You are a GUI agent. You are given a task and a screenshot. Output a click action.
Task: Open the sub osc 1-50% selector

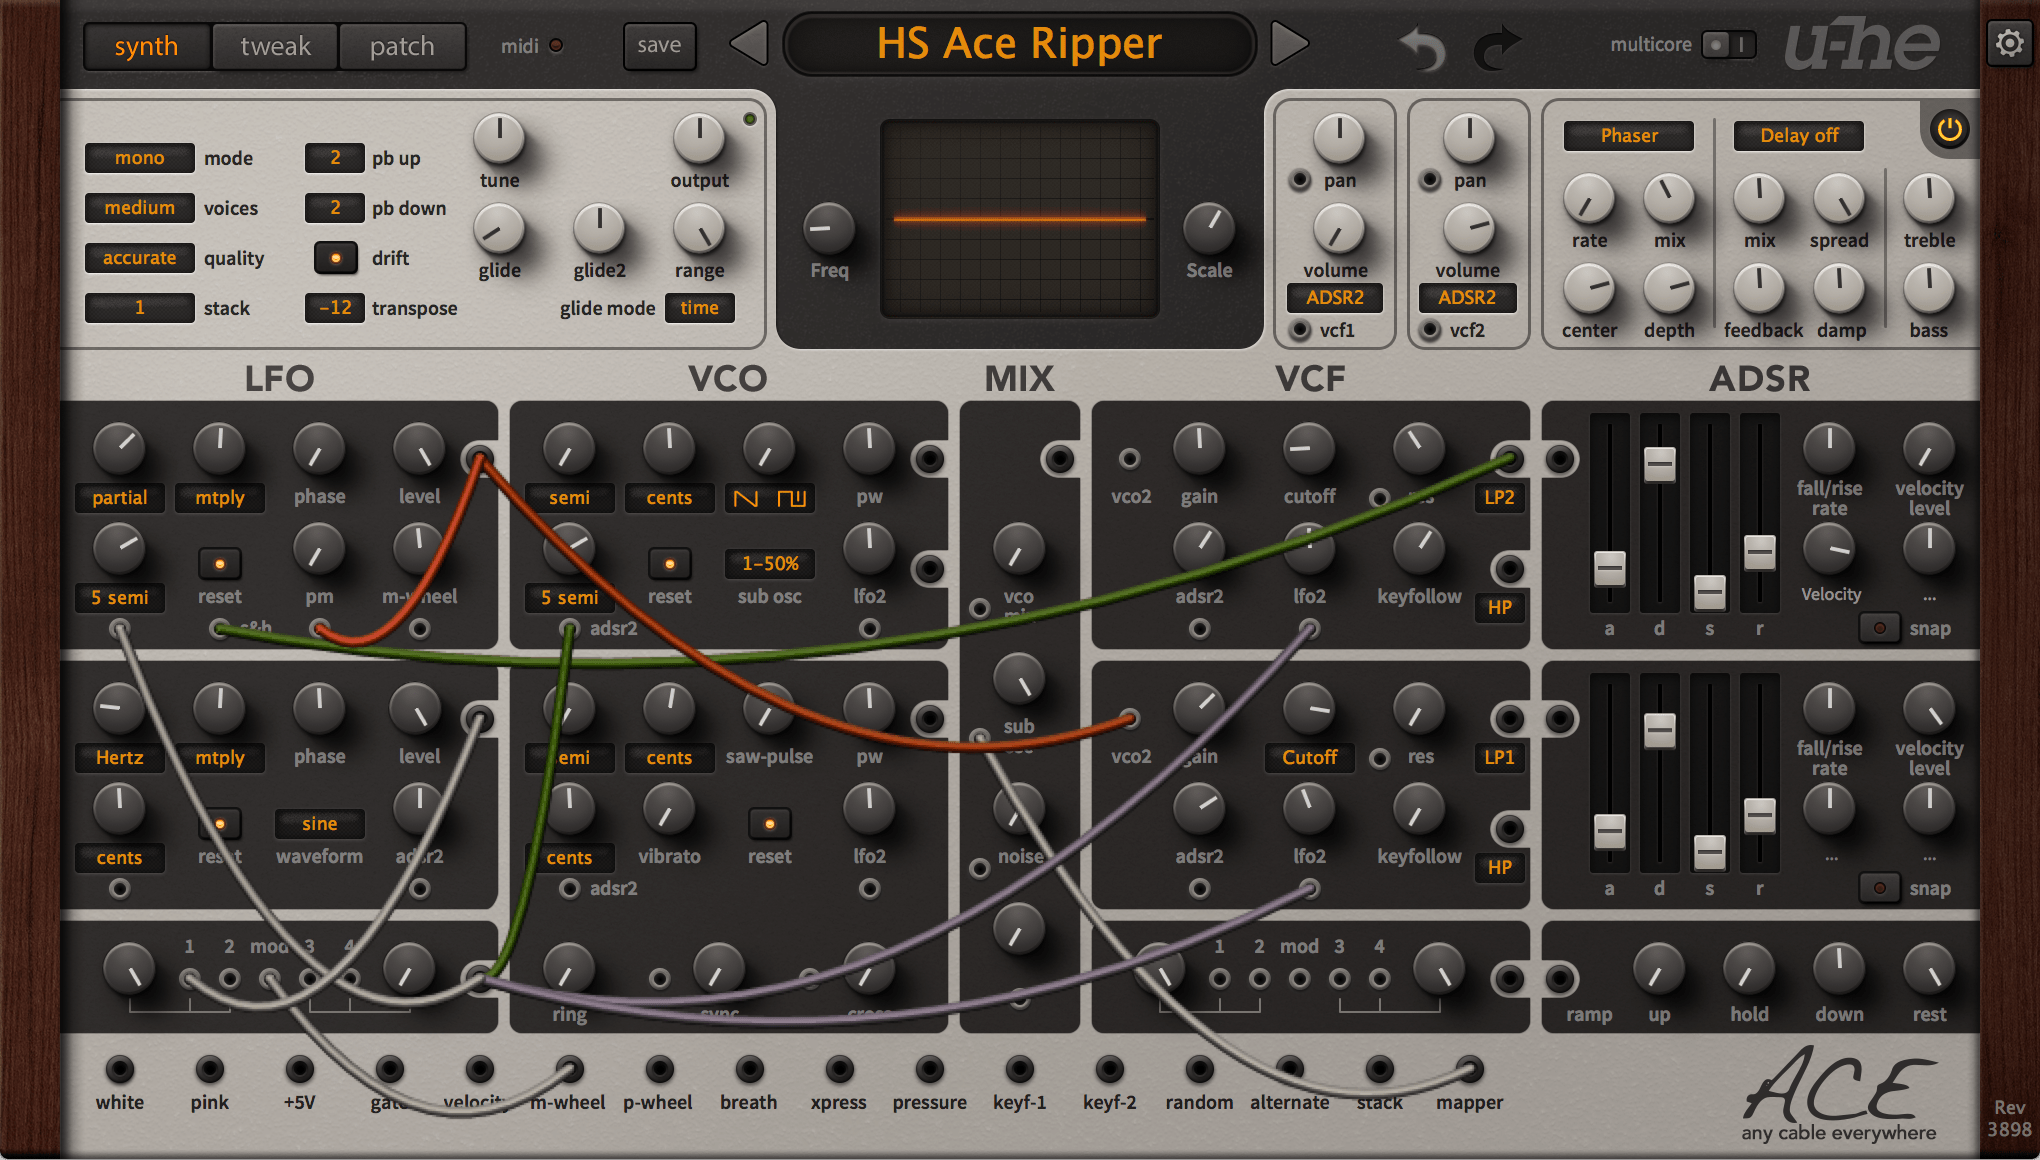[769, 564]
